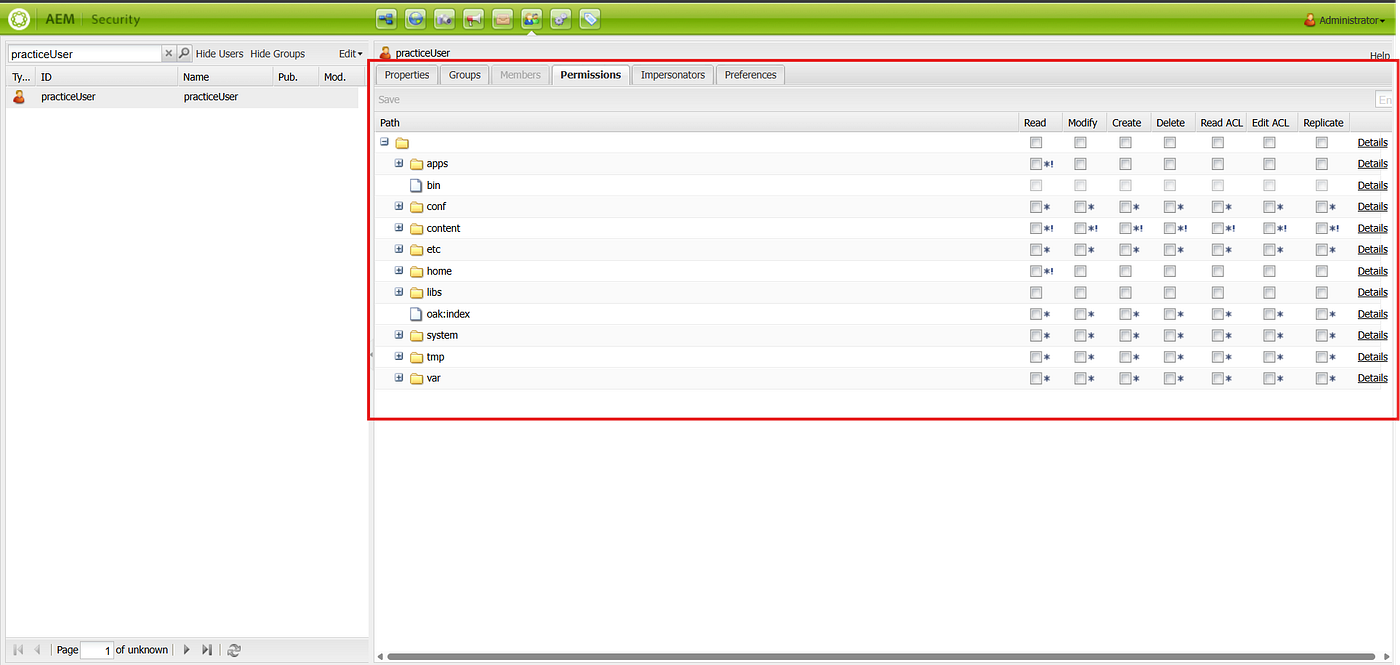Click the apps folder icon
Screen dimensions: 1400x665
click(417, 164)
